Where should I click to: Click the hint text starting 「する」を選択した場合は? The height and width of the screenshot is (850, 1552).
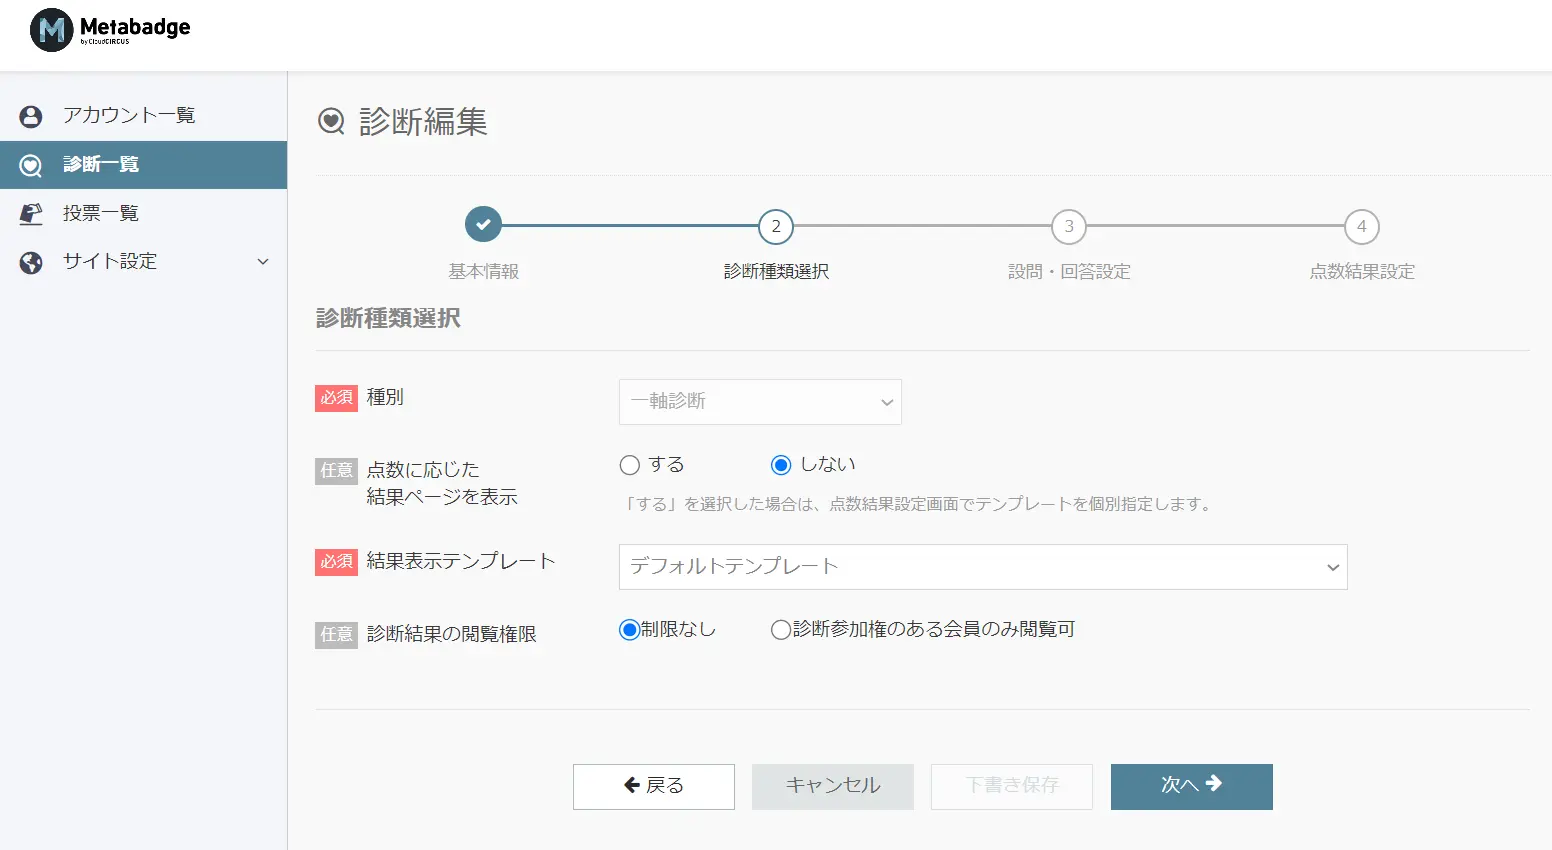(x=918, y=505)
